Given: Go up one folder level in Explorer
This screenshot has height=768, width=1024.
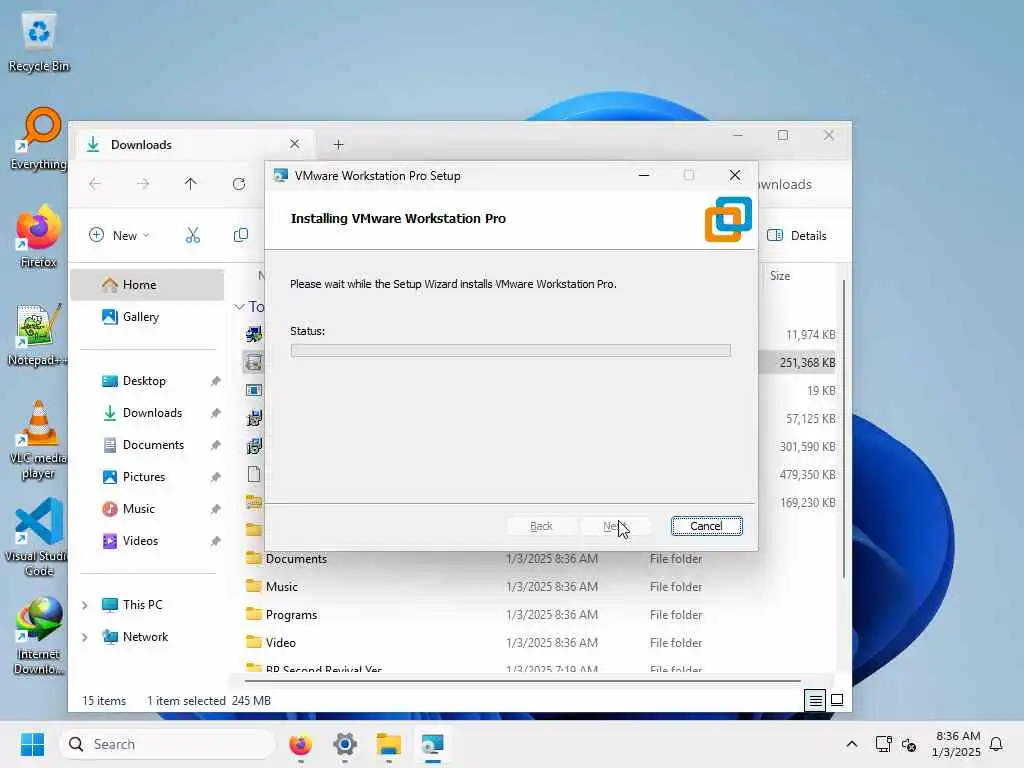Looking at the screenshot, I should coord(191,184).
